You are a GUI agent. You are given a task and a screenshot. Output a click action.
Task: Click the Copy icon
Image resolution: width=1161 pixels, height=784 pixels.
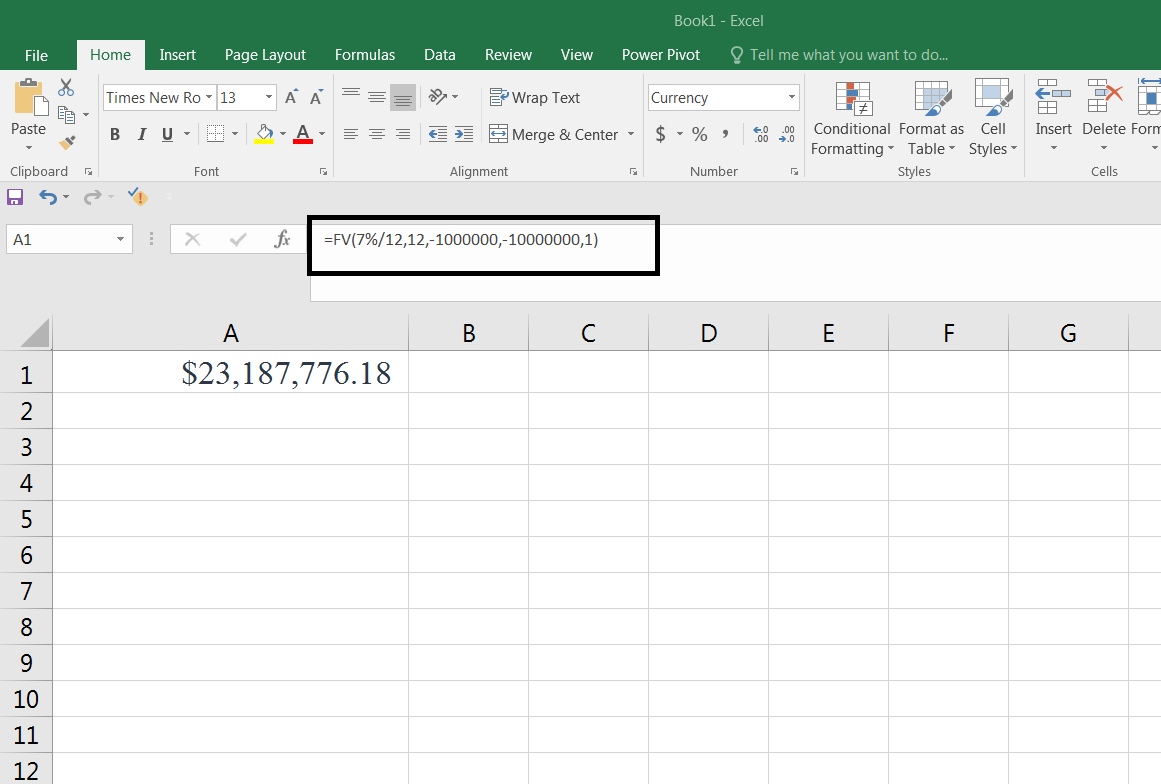(x=67, y=115)
